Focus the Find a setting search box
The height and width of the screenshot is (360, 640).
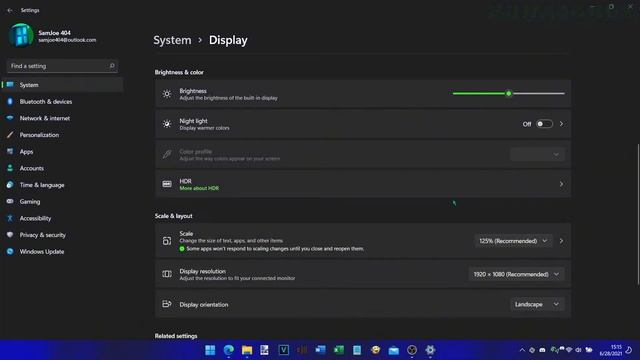[62, 66]
